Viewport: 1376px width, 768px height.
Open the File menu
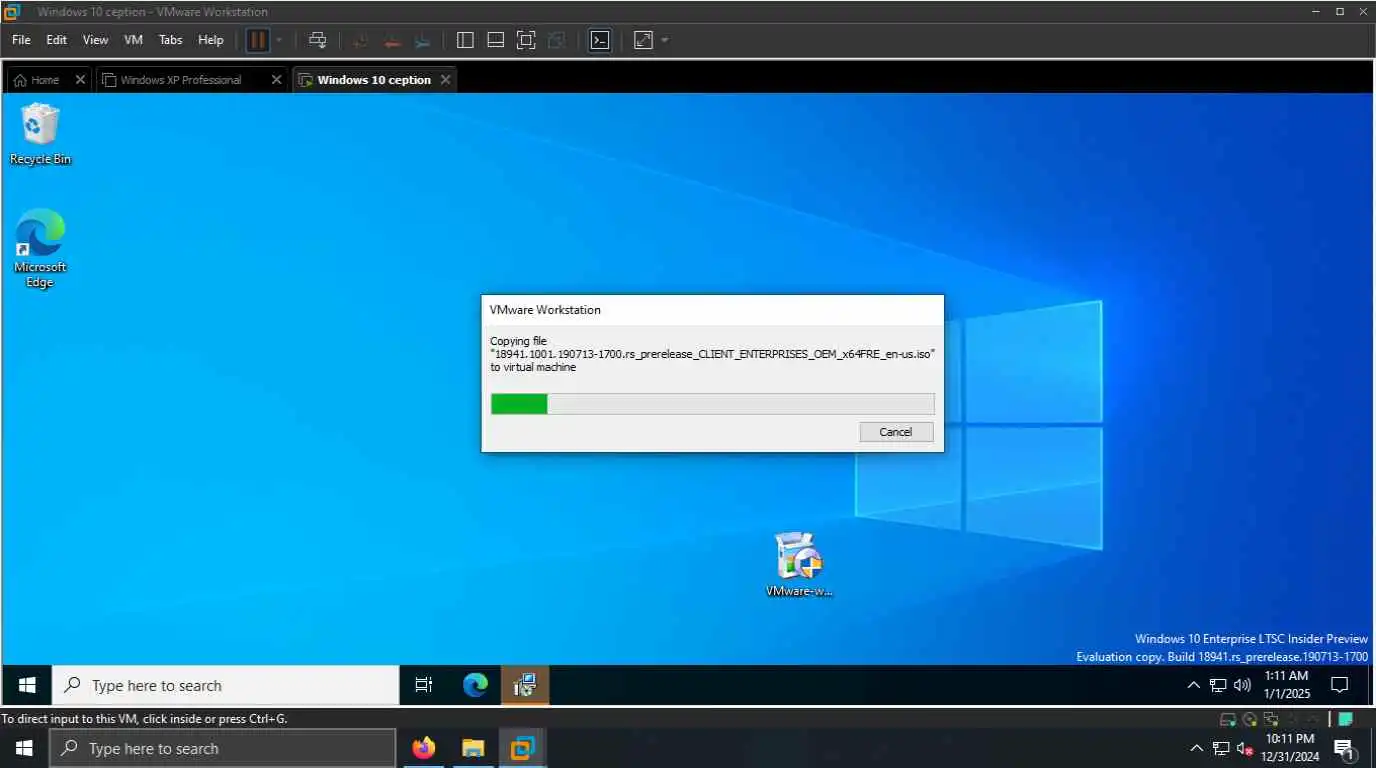coord(21,40)
